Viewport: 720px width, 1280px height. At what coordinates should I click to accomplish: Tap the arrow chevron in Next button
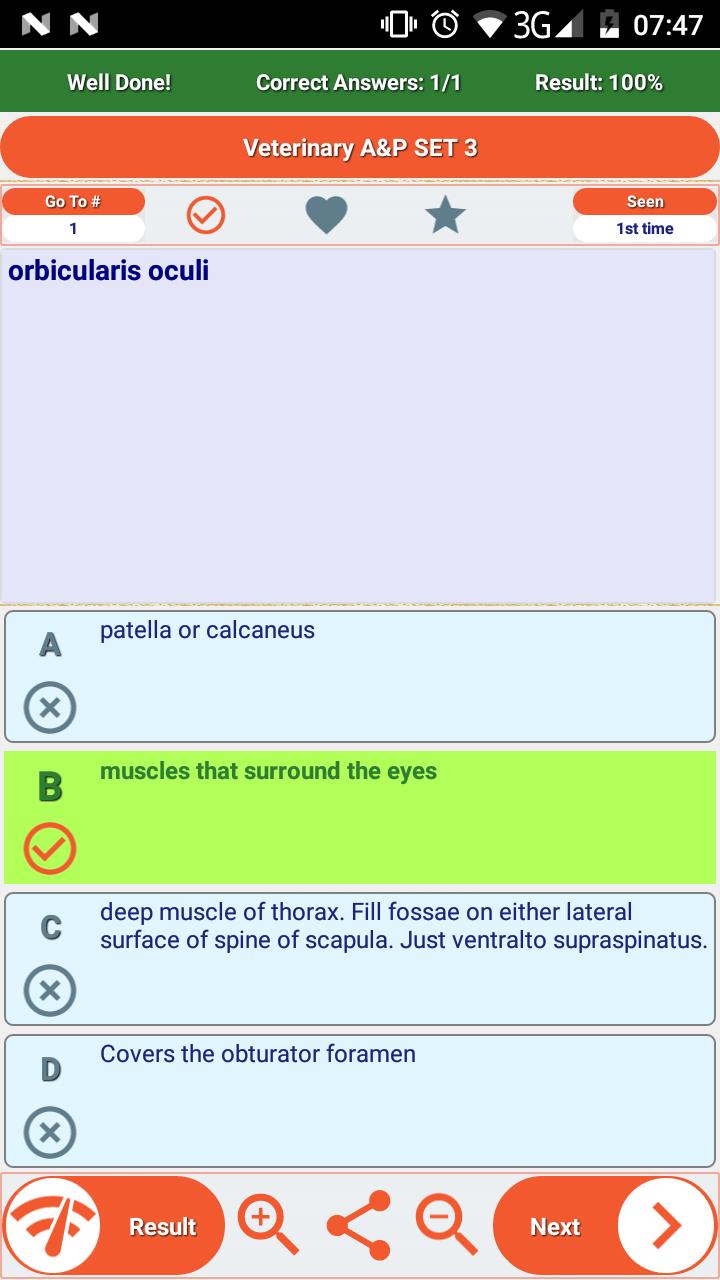coord(665,1226)
